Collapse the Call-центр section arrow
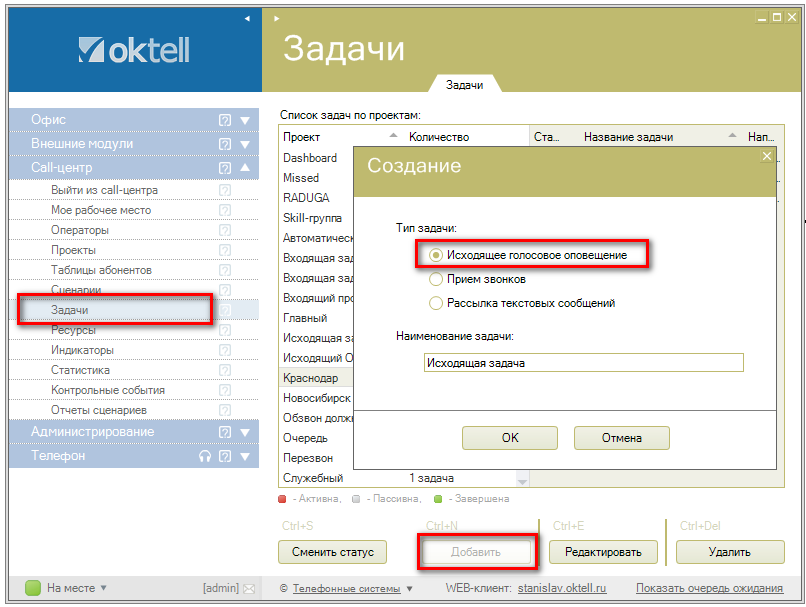The width and height of the screenshot is (806, 607). (245, 168)
